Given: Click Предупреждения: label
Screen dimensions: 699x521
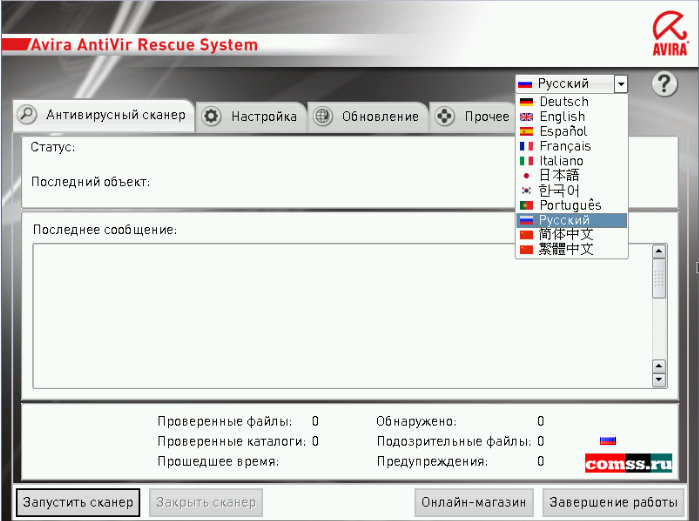Looking at the screenshot, I should (x=432, y=461).
